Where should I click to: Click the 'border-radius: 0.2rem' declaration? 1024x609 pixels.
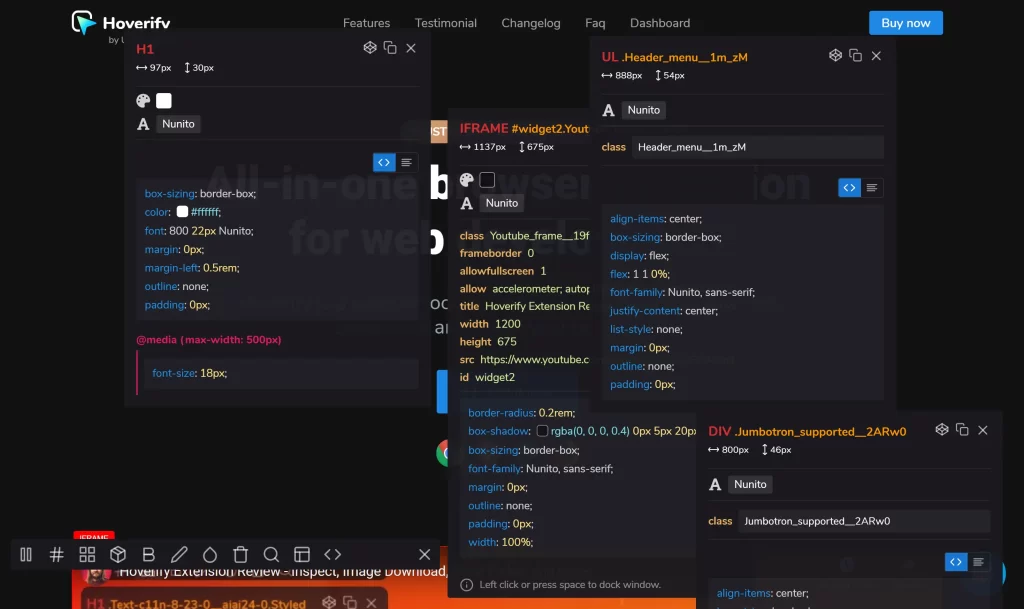tap(522, 413)
